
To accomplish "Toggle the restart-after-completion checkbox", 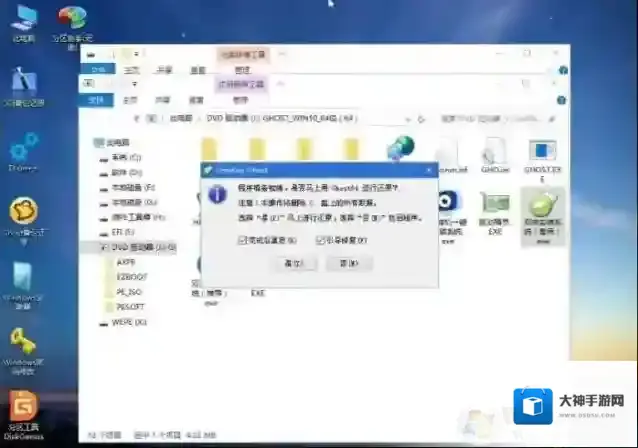I will (243, 240).
